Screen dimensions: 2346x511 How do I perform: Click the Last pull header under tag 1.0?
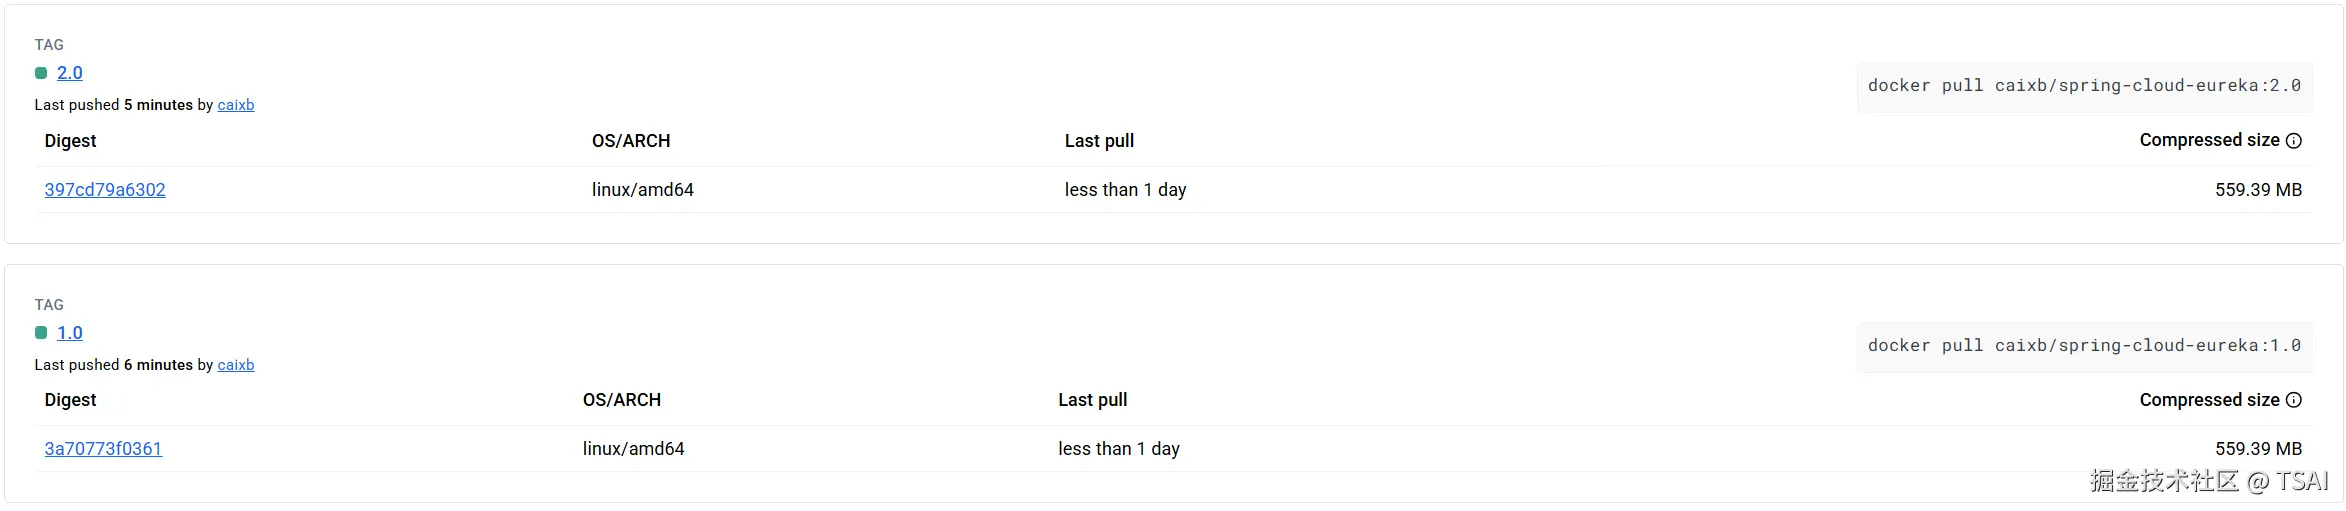pos(1092,400)
